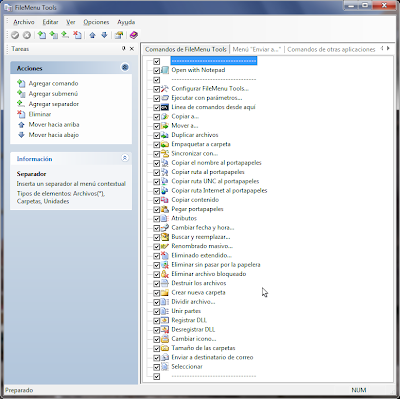
Task: Uncheck the Seleccionar checkbox
Action: pyautogui.click(x=157, y=367)
